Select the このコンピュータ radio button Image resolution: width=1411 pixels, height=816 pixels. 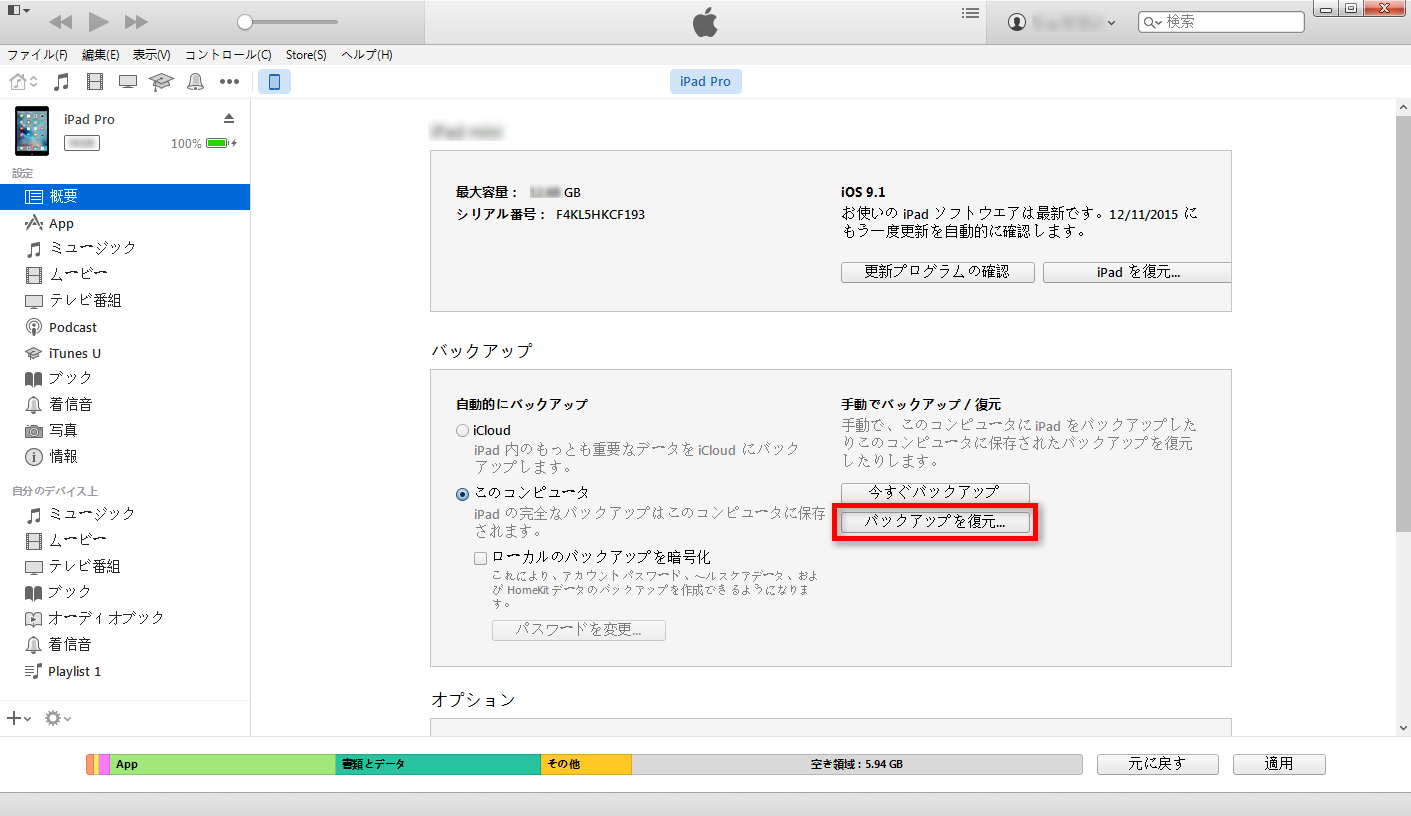(x=462, y=493)
